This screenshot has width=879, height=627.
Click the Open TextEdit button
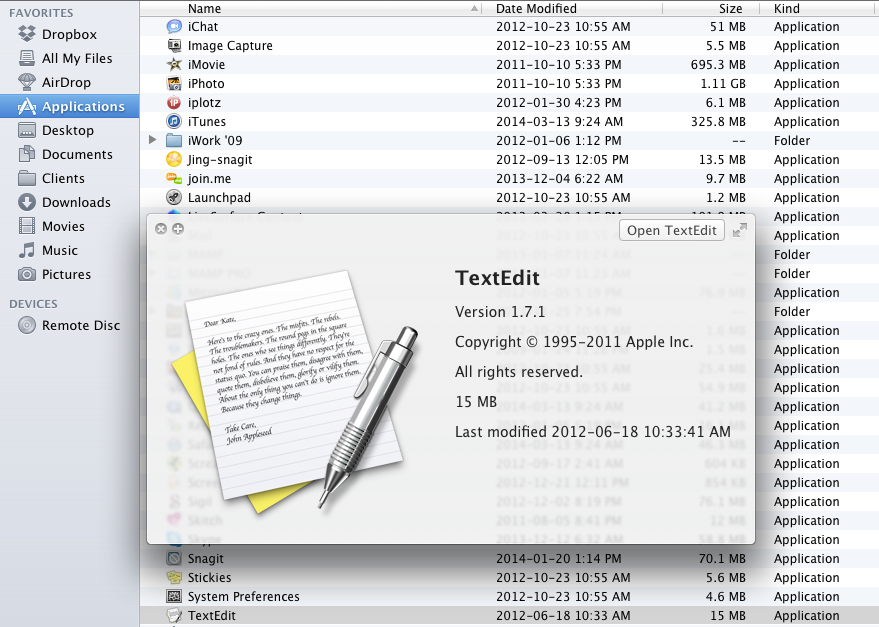click(671, 231)
